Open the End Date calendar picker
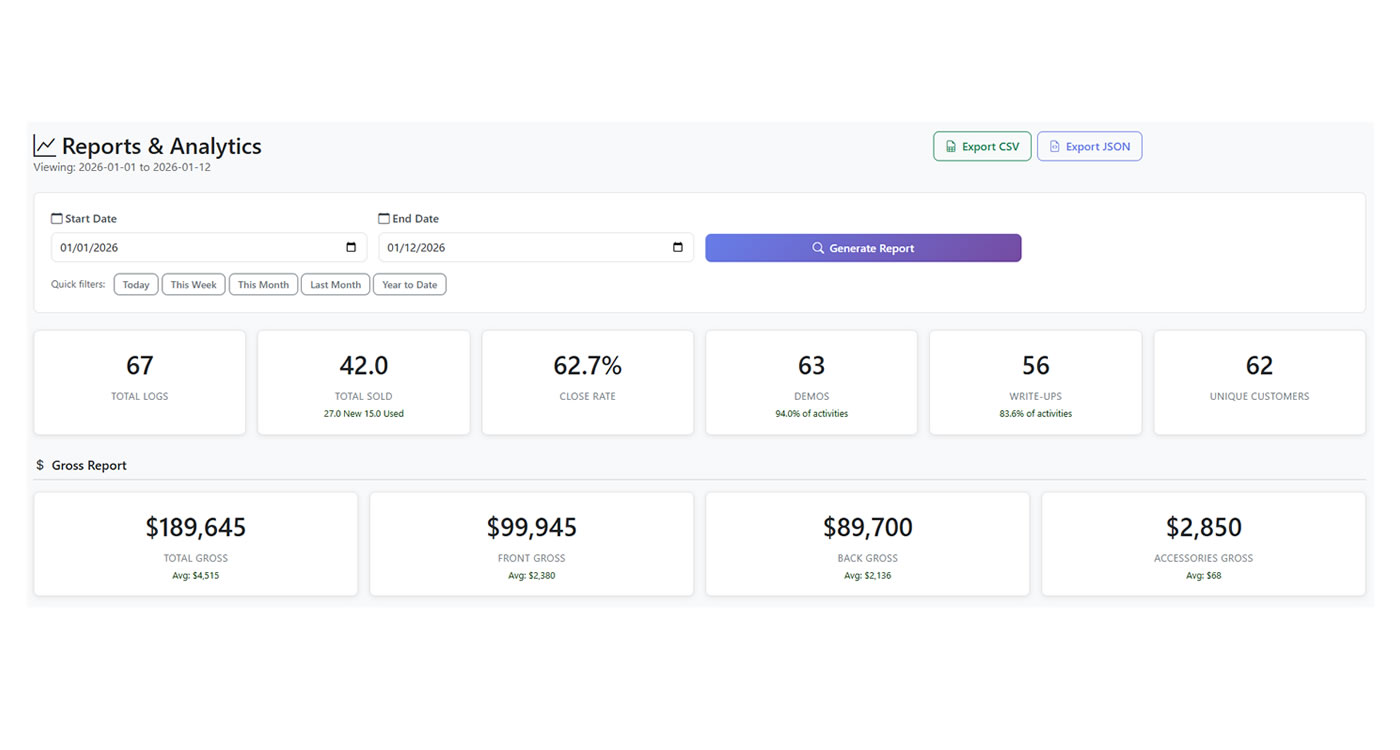This screenshot has width=1400, height=750. [x=677, y=247]
